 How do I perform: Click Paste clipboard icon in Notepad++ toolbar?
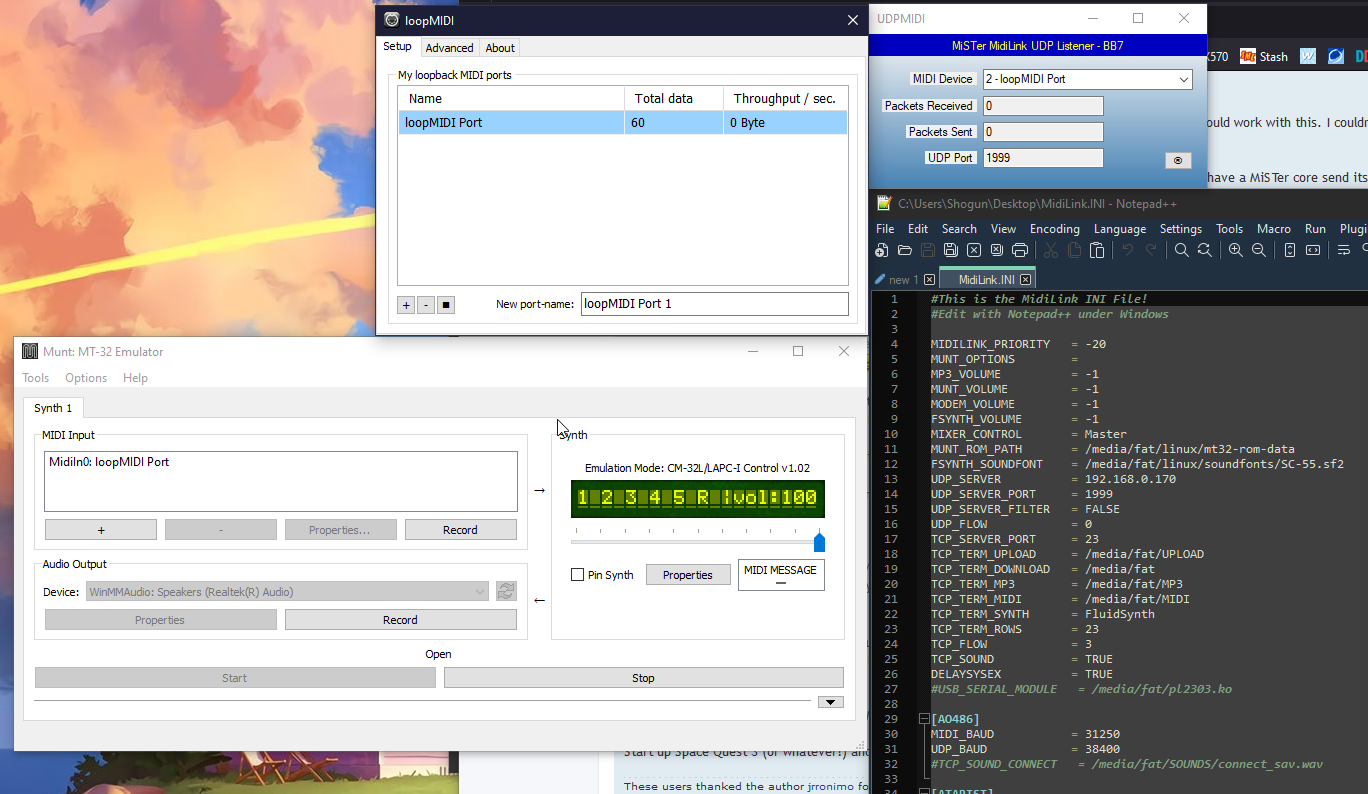pos(1097,250)
